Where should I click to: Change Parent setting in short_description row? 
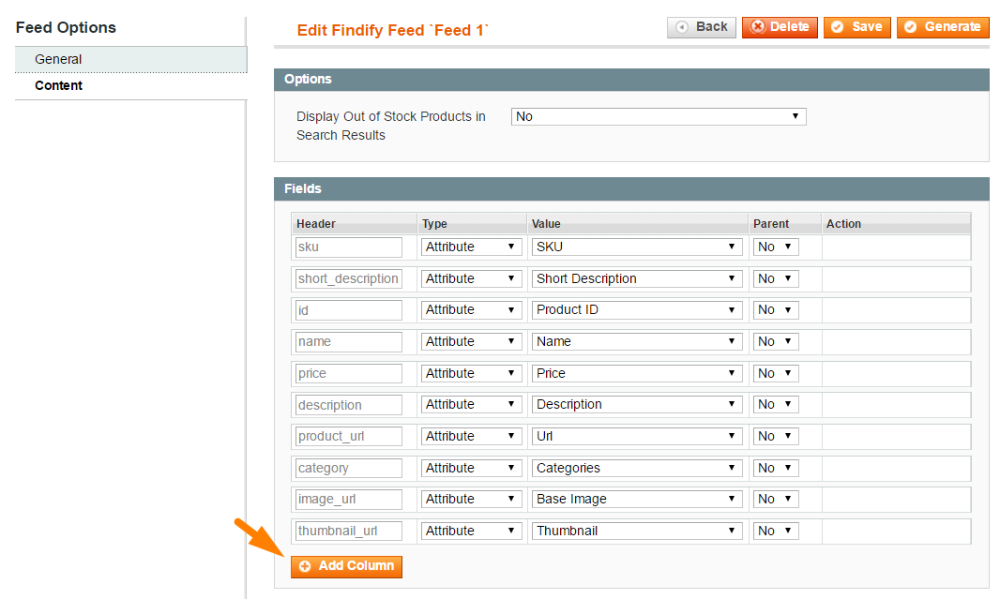pyautogui.click(x=776, y=279)
